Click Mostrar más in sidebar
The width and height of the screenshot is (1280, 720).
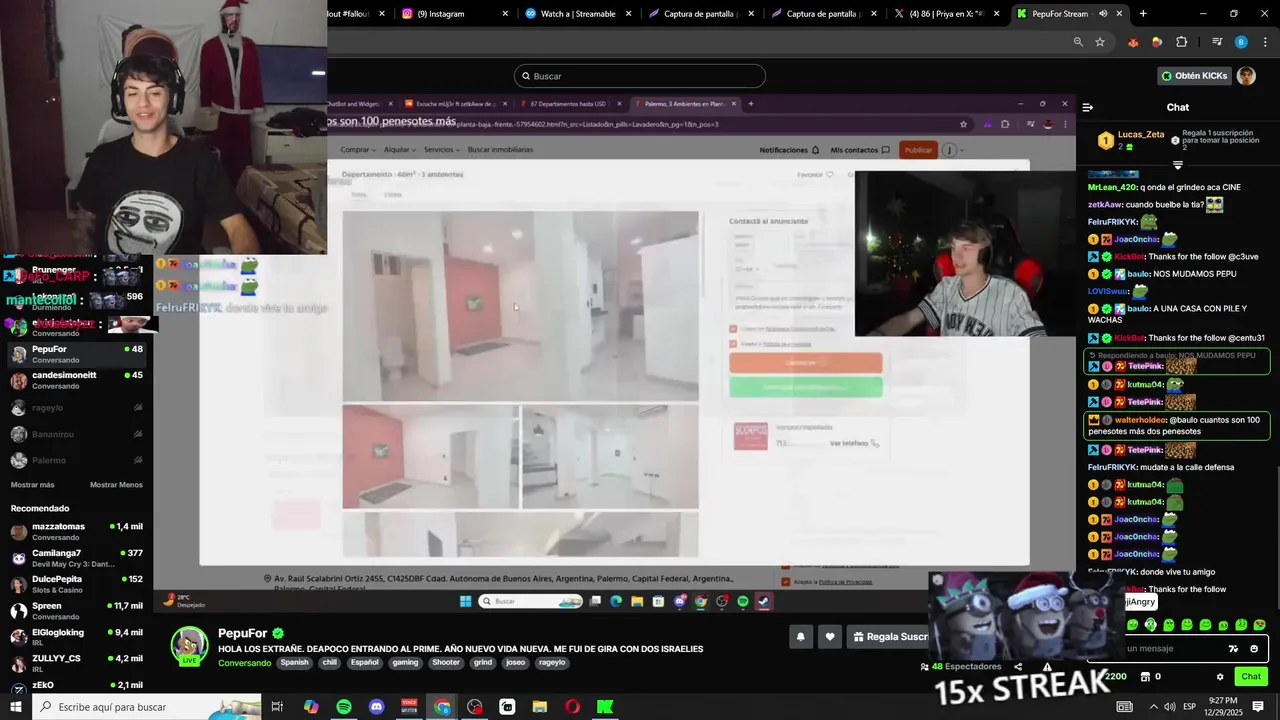pyautogui.click(x=32, y=485)
